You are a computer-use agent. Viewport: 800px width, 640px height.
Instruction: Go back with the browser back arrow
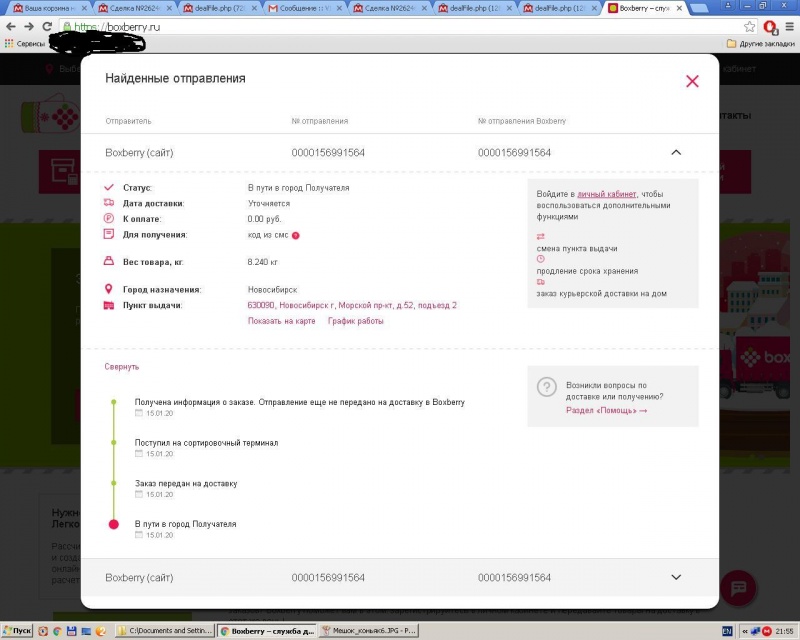tap(11, 27)
